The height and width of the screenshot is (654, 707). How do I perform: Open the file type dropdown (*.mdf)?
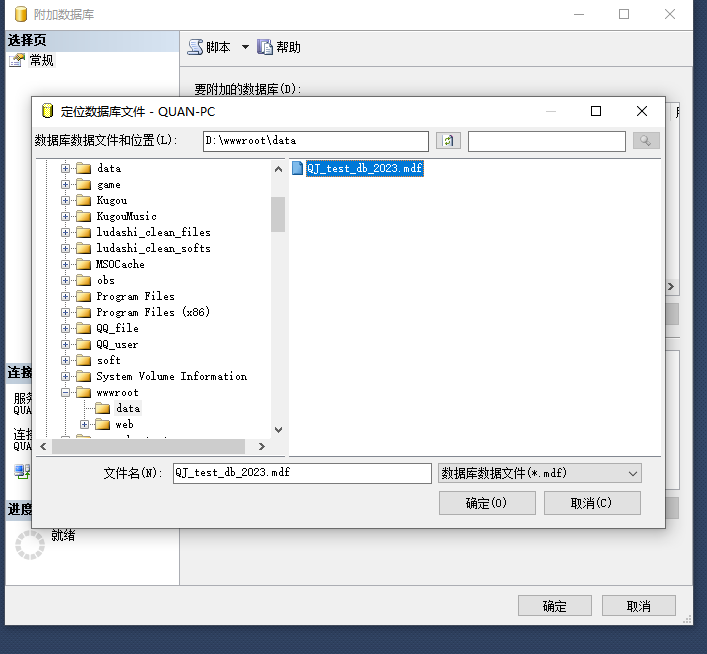coord(633,473)
